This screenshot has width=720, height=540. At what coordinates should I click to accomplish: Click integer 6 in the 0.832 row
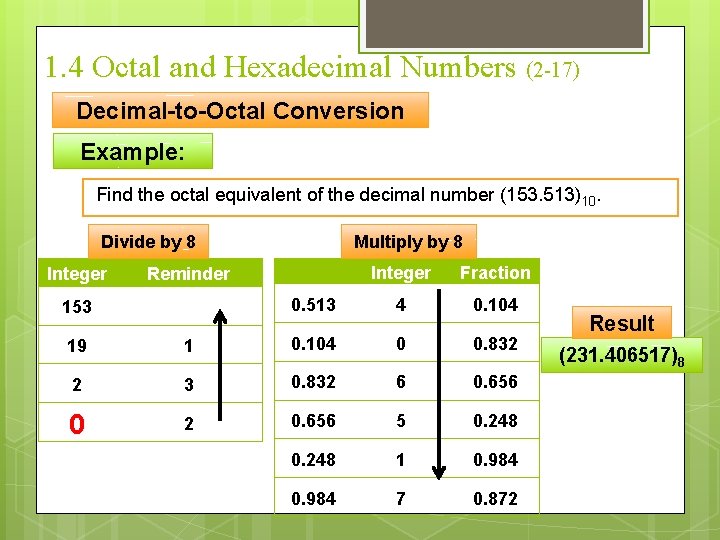[x=400, y=382]
